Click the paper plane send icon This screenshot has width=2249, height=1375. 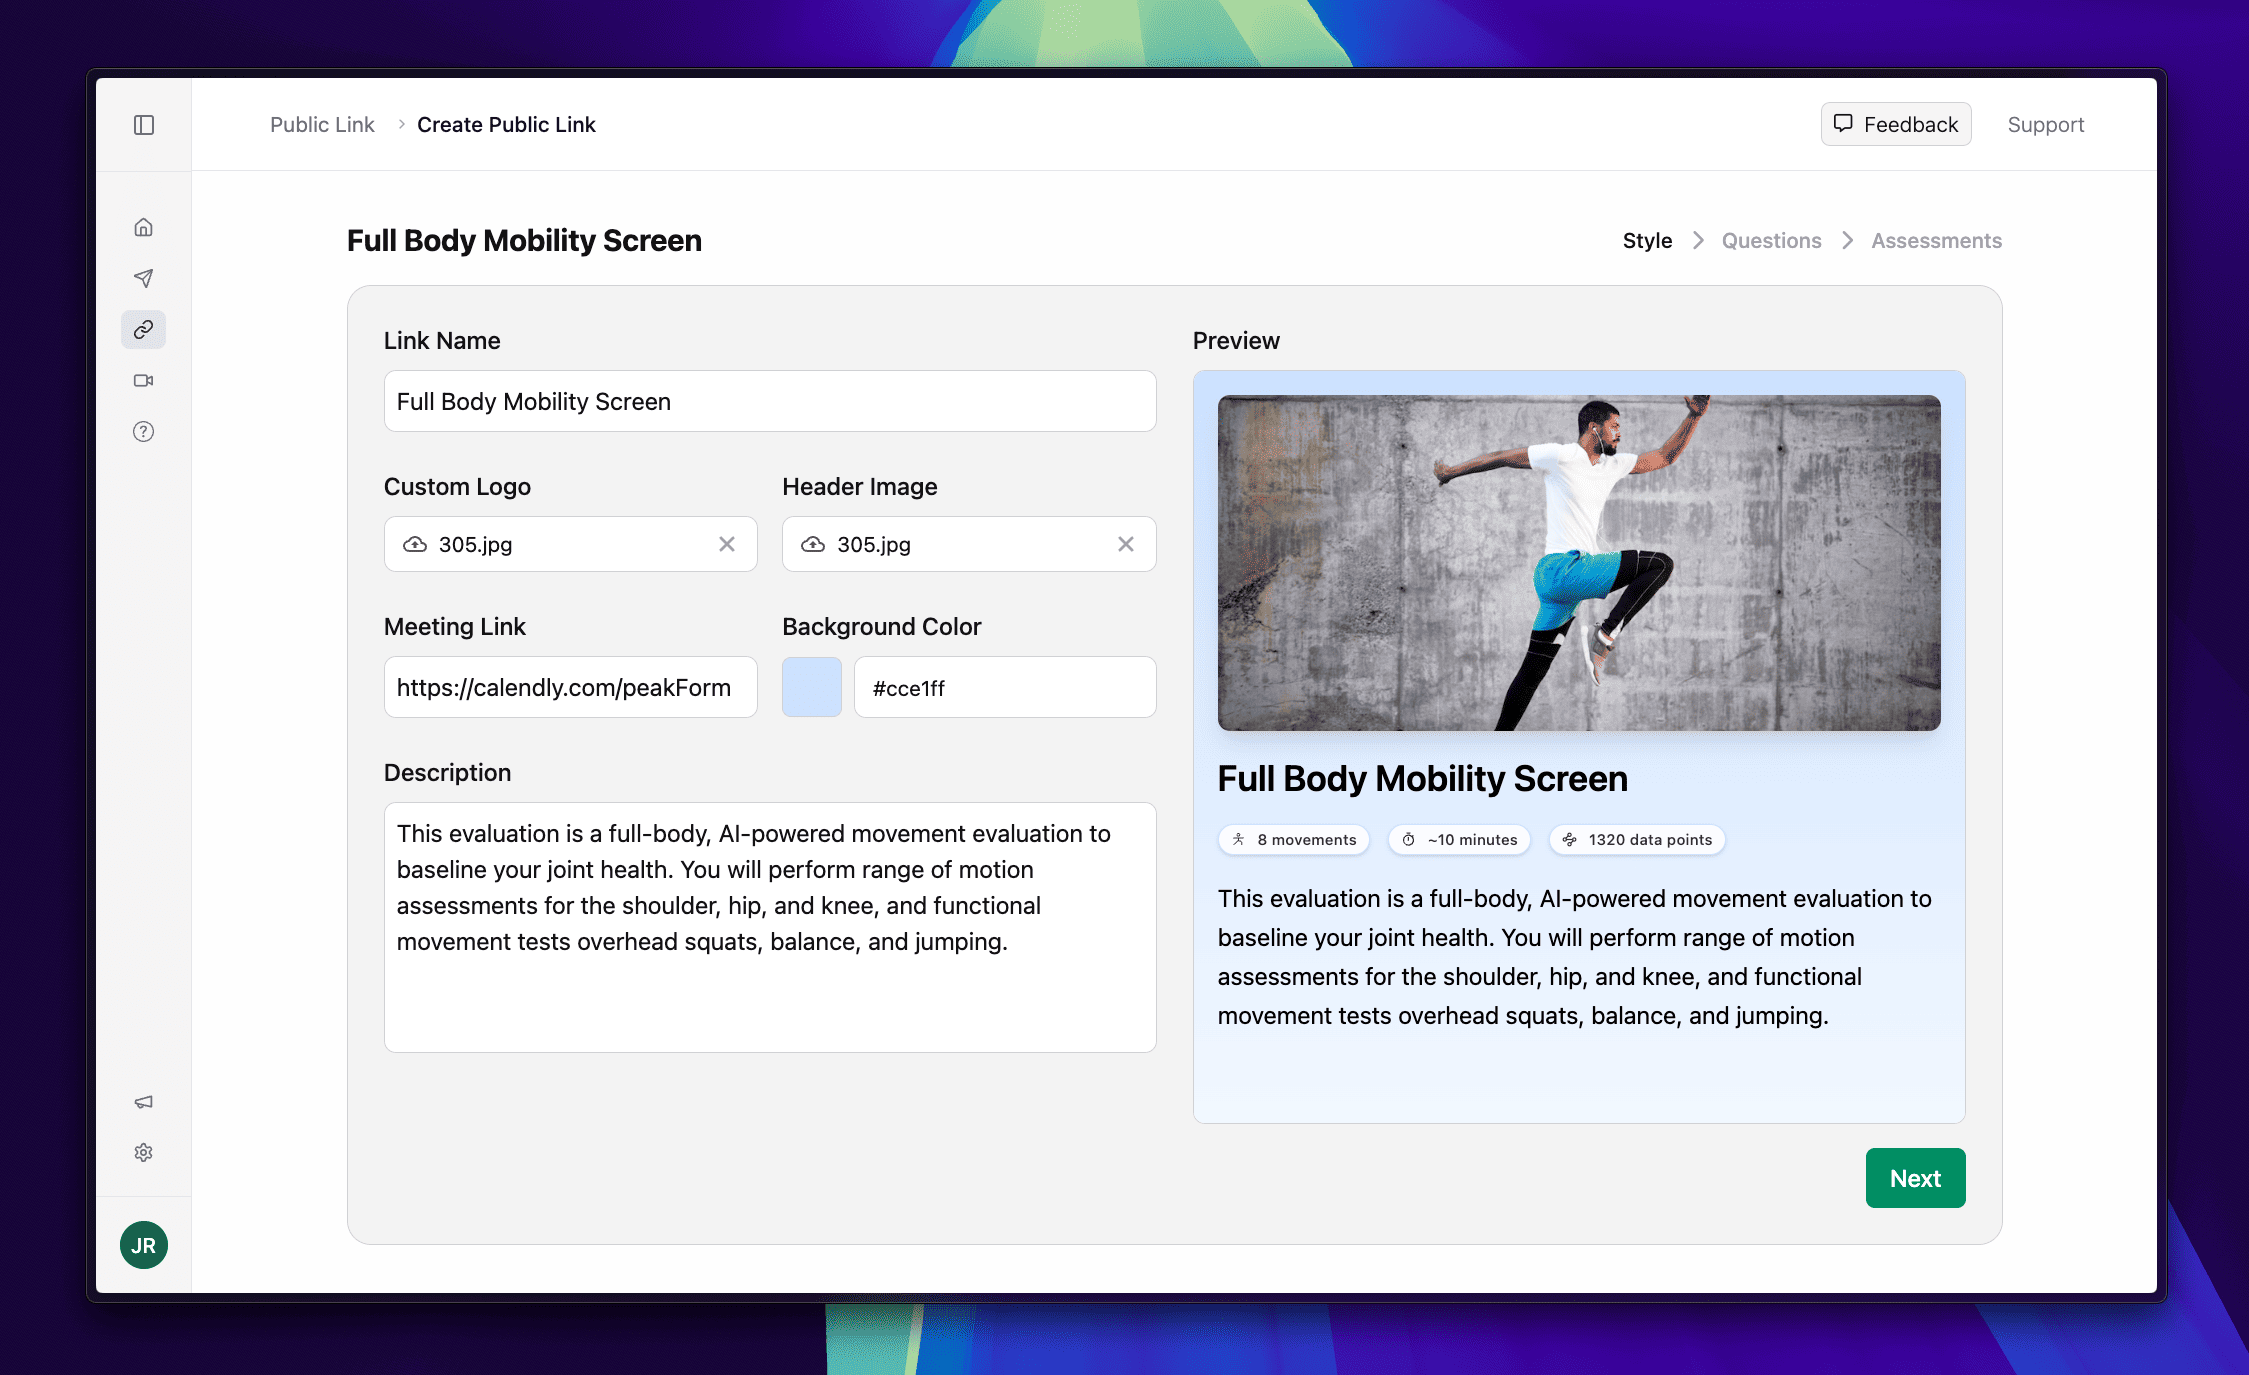pyautogui.click(x=144, y=278)
